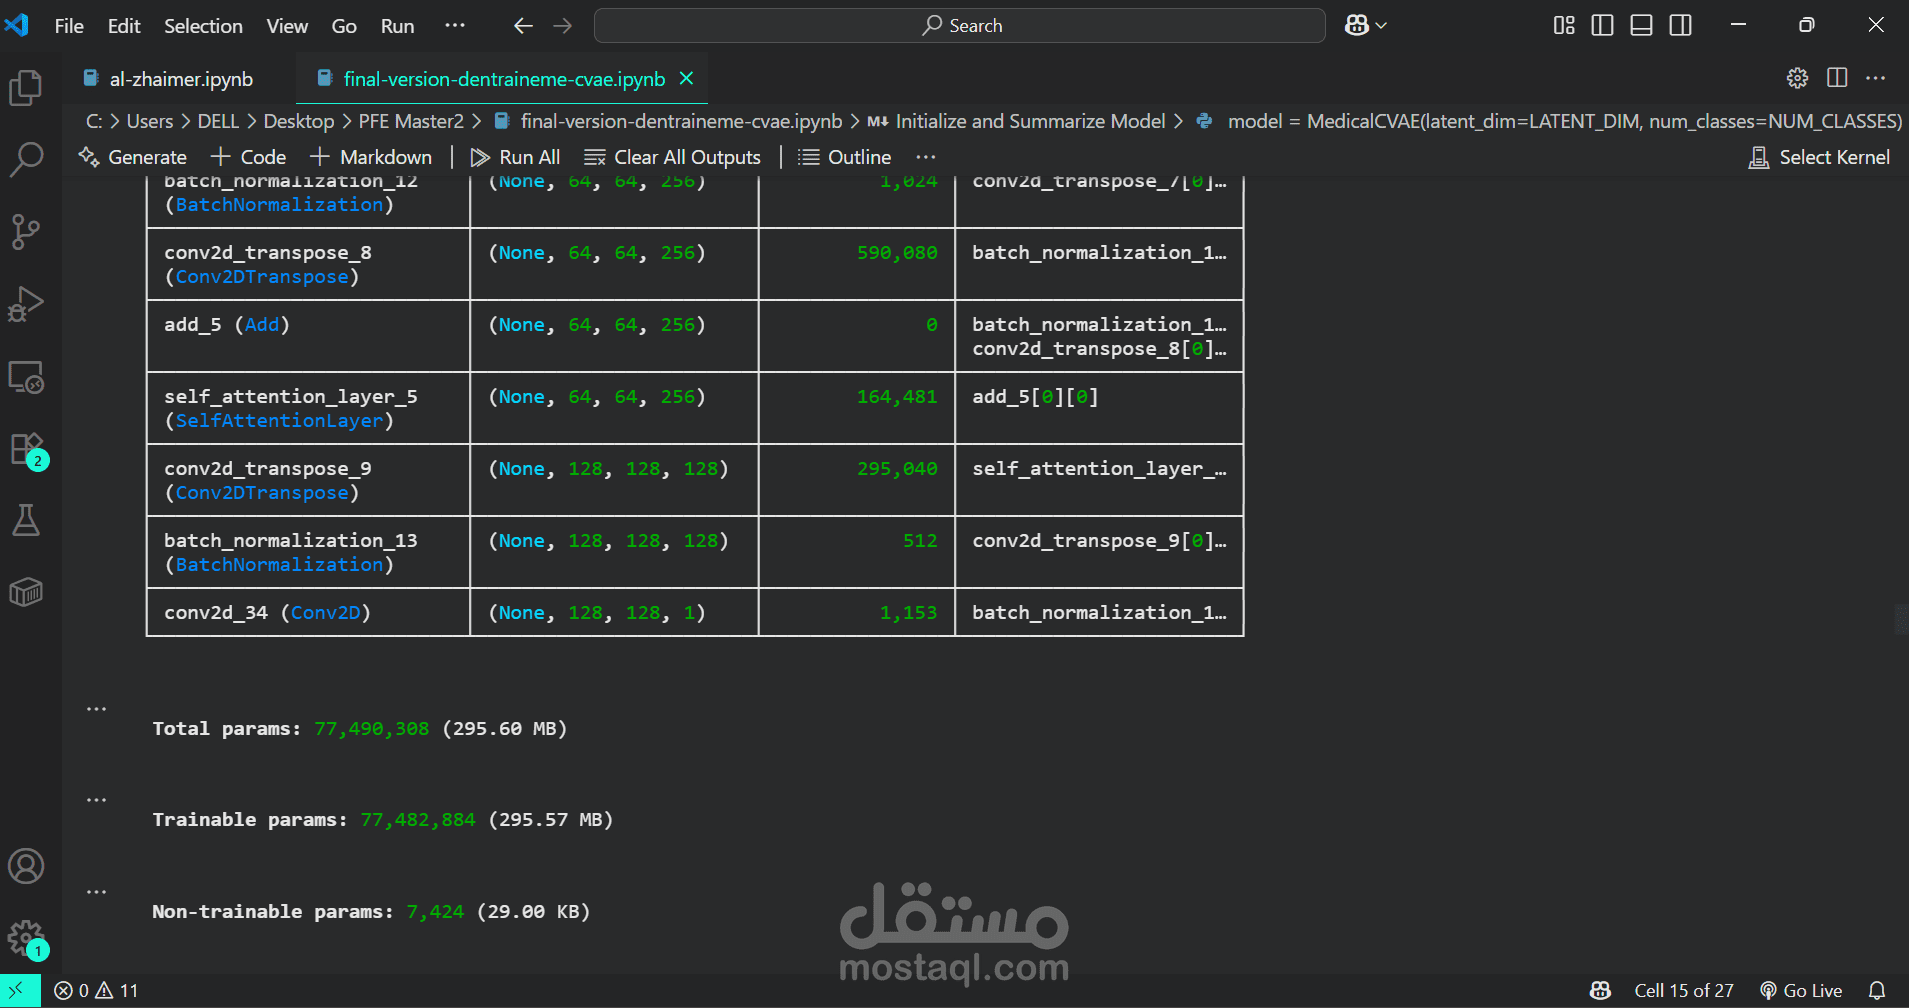Screen dimensions: 1909x1008
Task: Open output actions for Trainable params
Action: [96, 799]
